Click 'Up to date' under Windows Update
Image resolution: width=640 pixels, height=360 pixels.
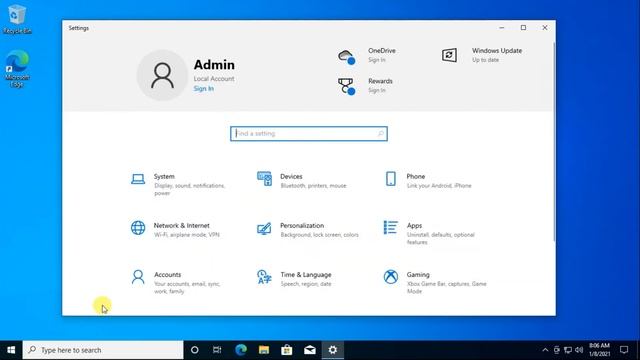point(485,60)
